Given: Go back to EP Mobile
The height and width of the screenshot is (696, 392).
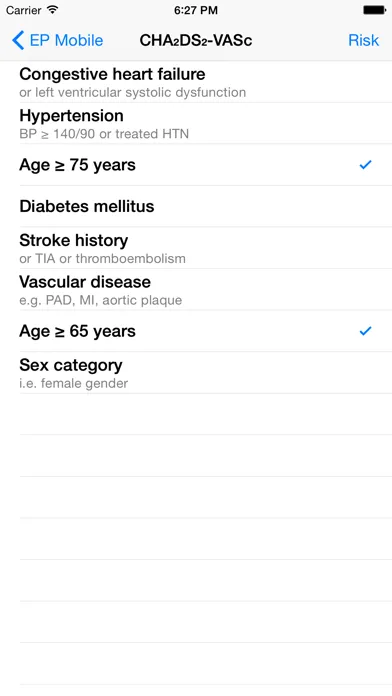Looking at the screenshot, I should [x=57, y=40].
